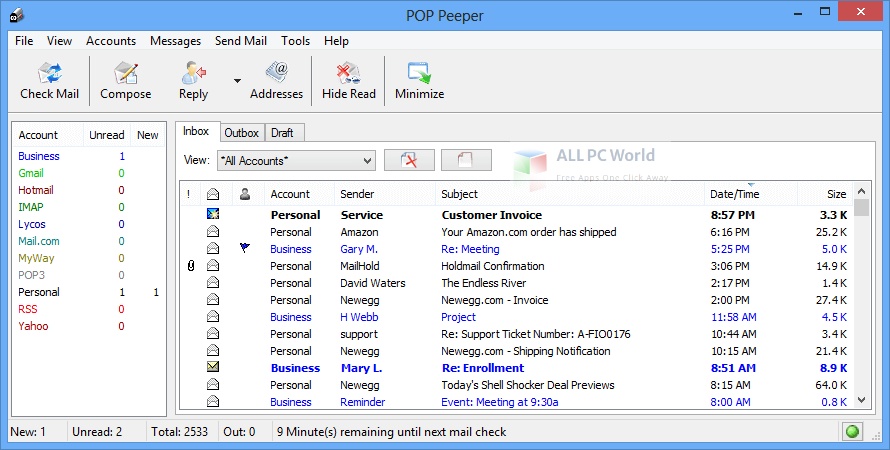
Task: Click the attachment paperclip on MailHold row
Action: click(191, 265)
